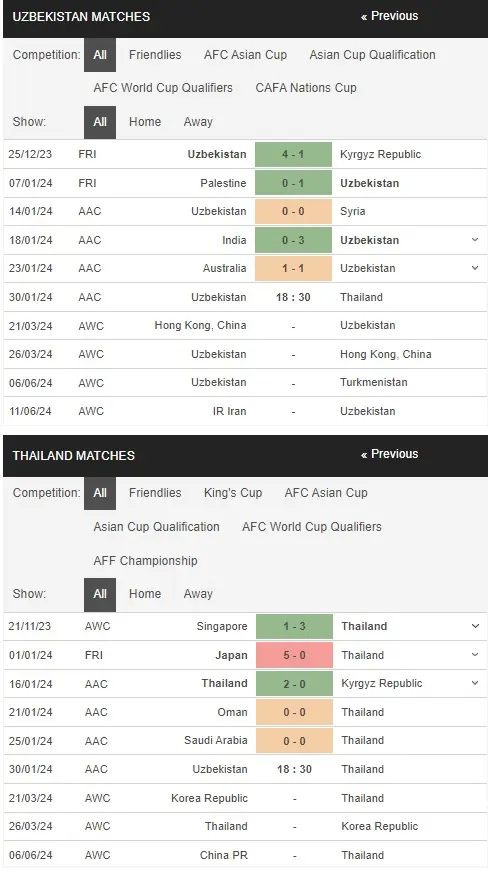The height and width of the screenshot is (875, 488).
Task: Open the Korea Republic team link on 21/03/24
Action: [209, 799]
